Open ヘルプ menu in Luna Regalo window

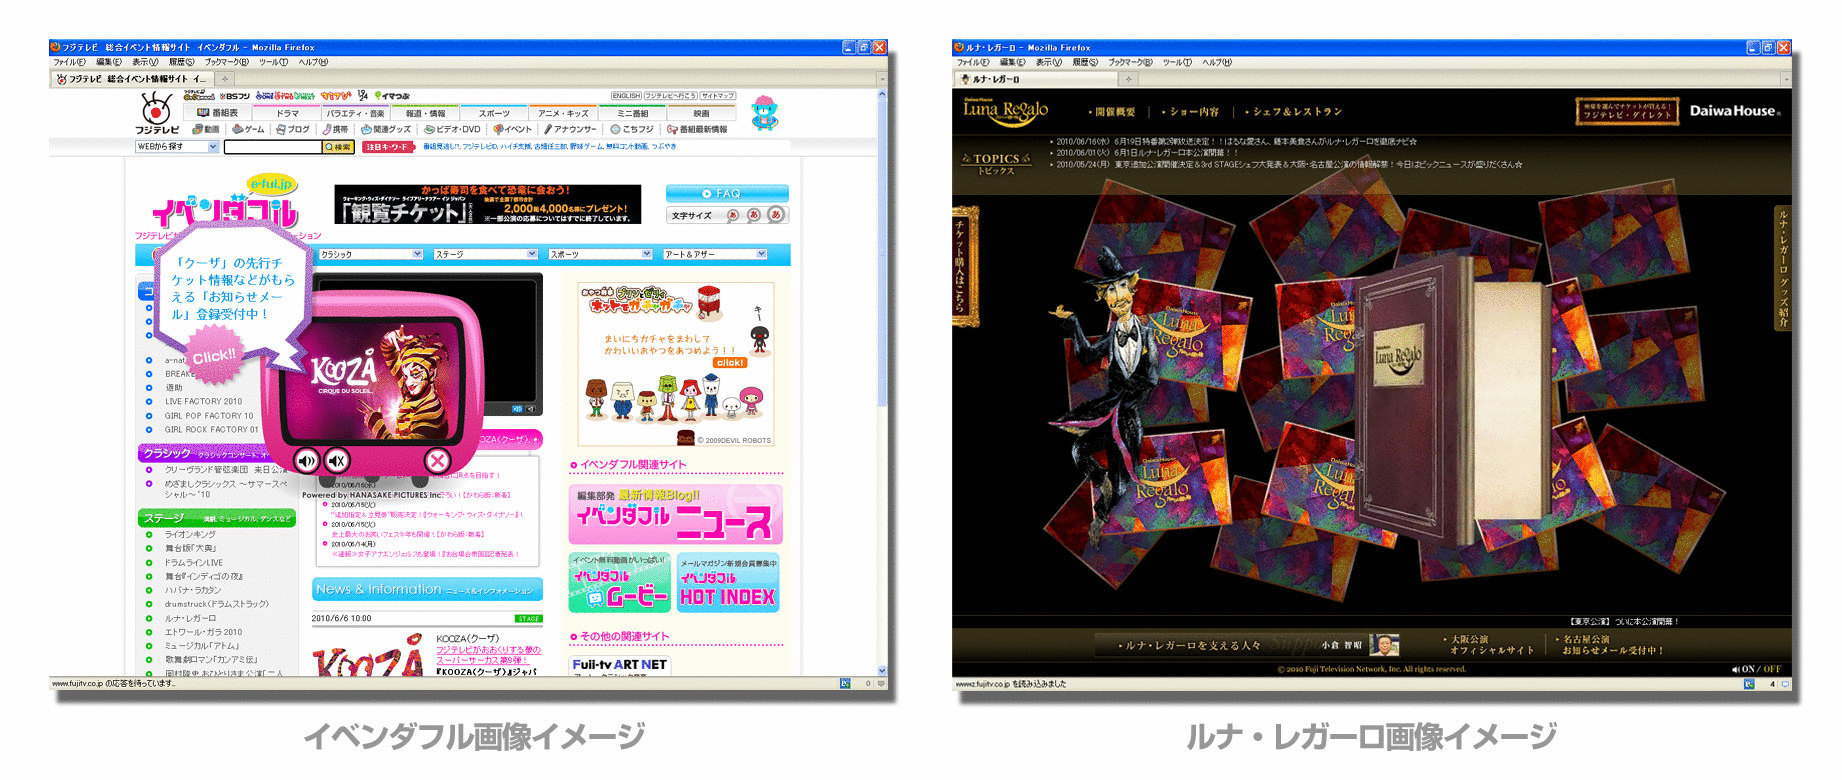point(1217,62)
